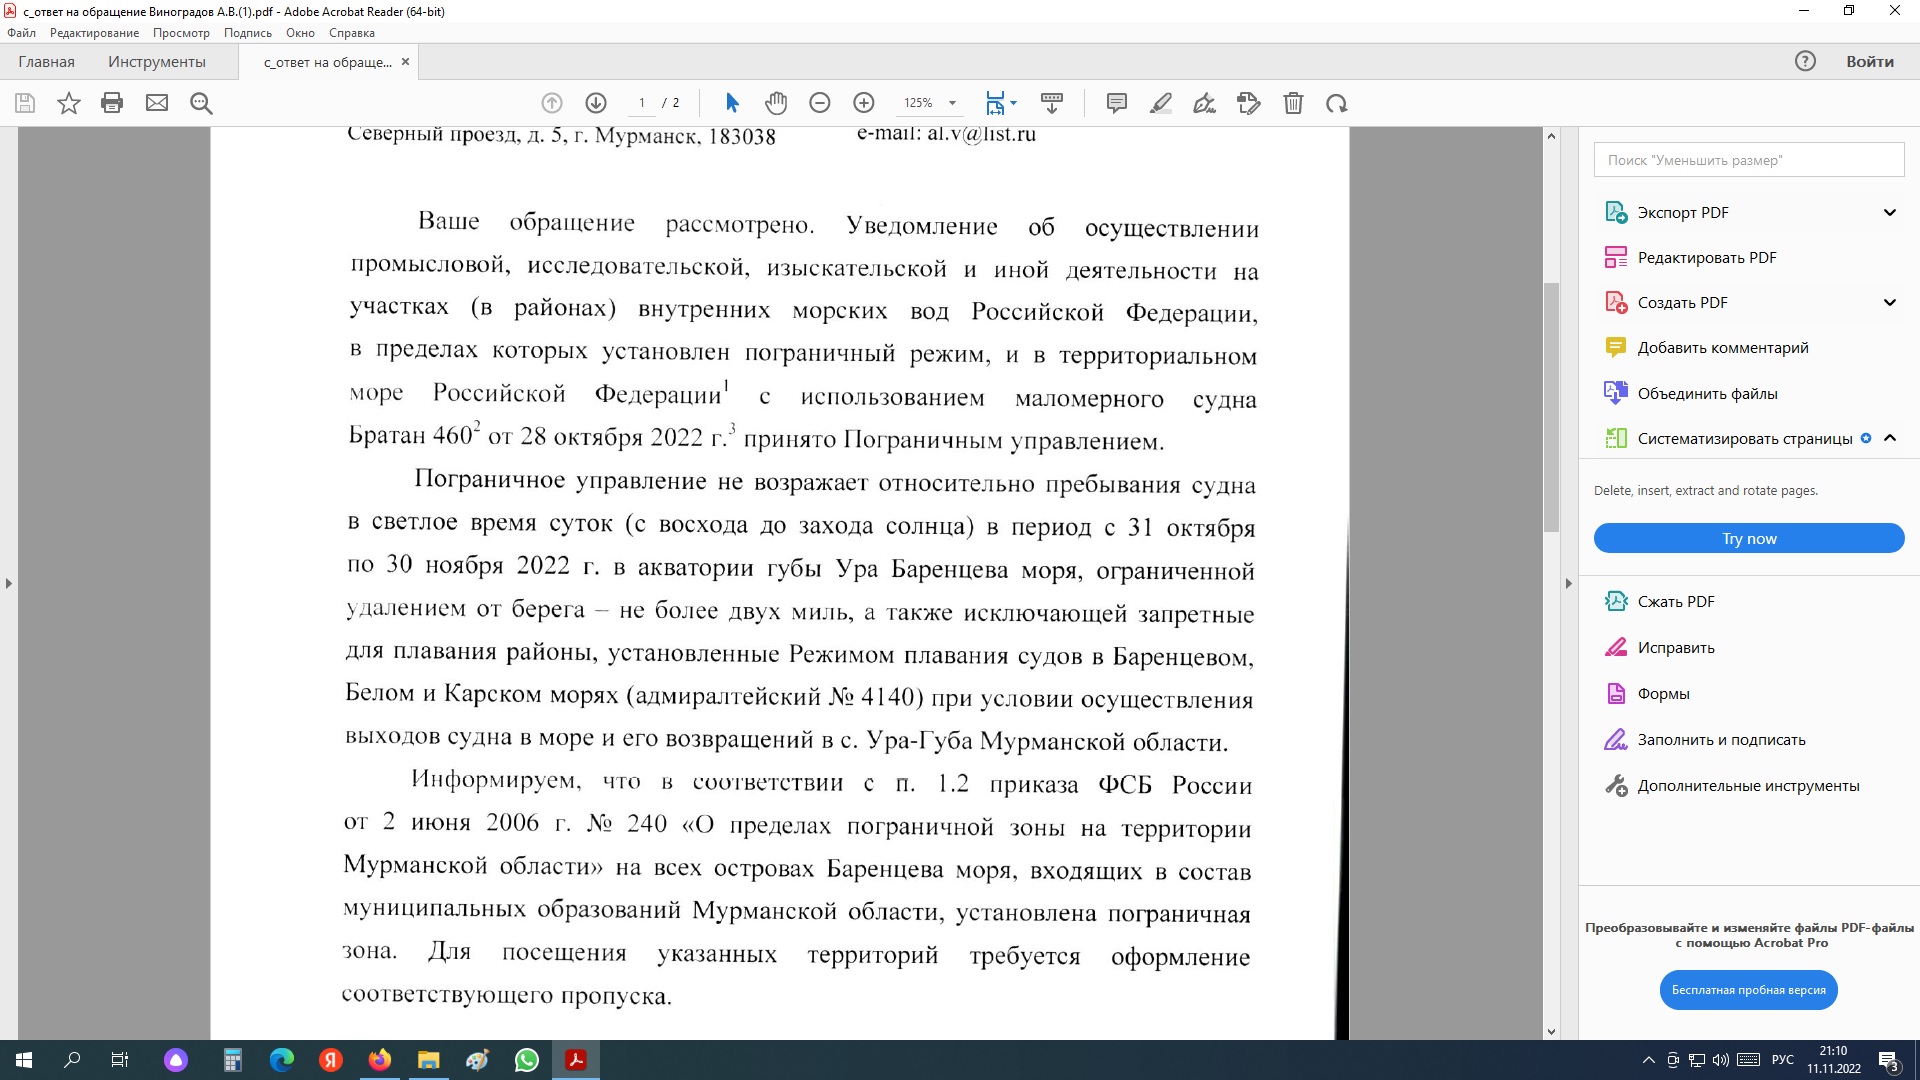Click the delete trash icon
Image resolution: width=1920 pixels, height=1080 pixels.
tap(1293, 103)
